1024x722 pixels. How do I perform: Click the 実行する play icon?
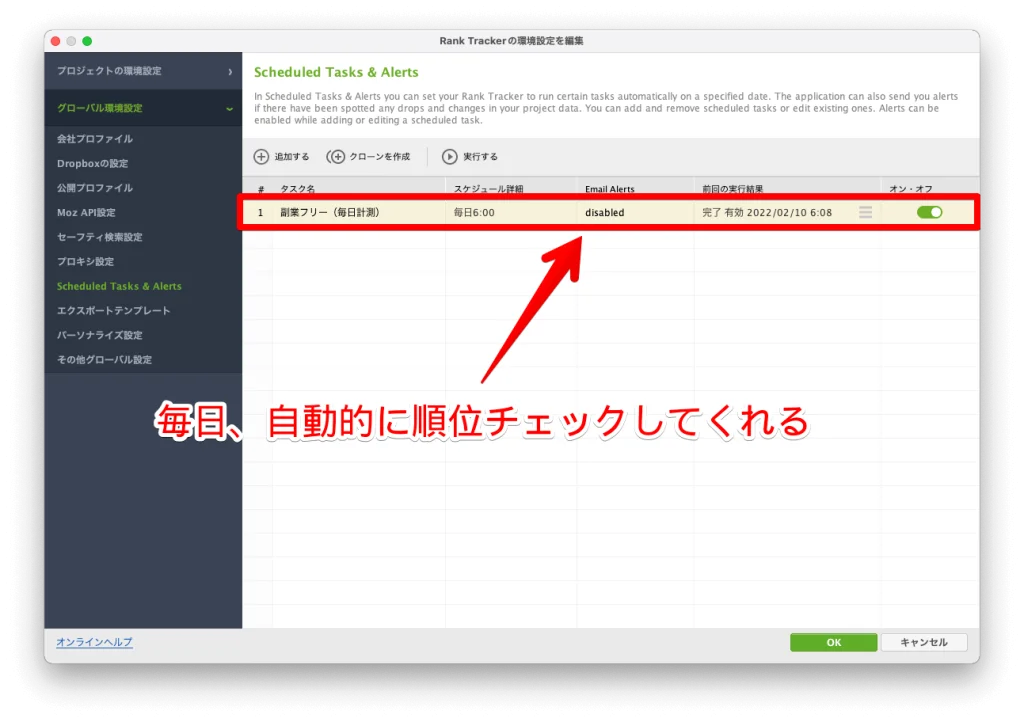pos(449,157)
